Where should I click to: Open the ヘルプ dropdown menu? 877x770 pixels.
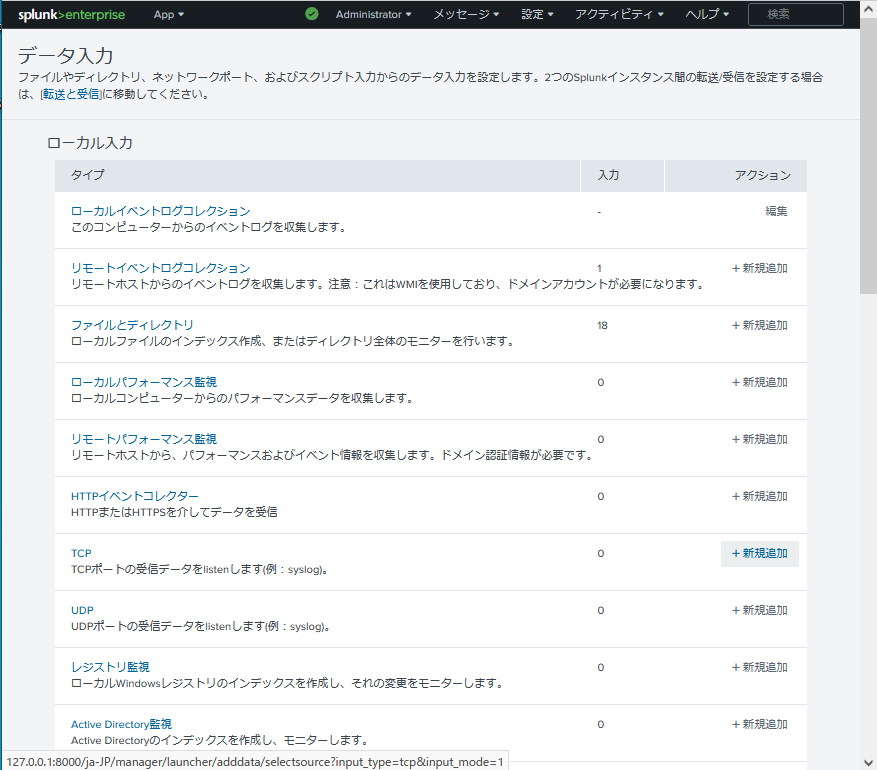pyautogui.click(x=707, y=15)
